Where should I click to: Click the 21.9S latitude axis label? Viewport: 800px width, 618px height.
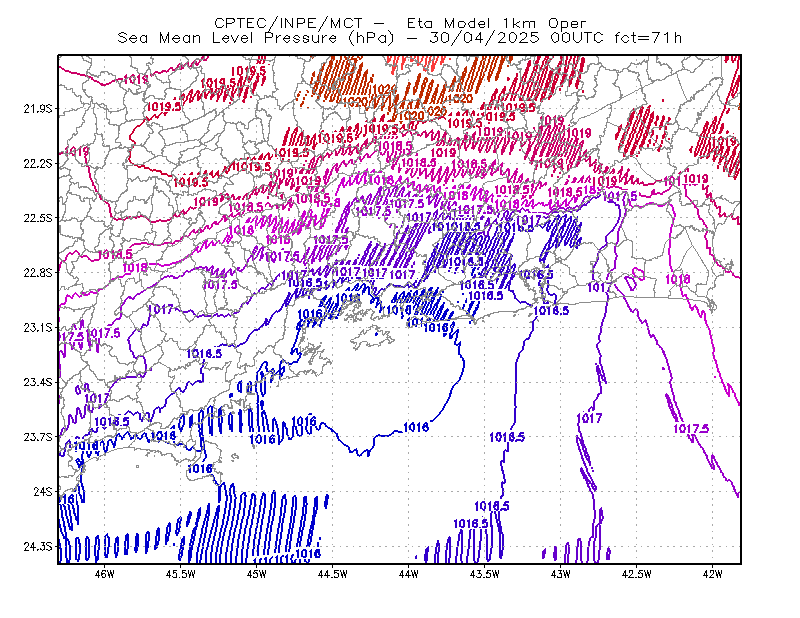(38, 109)
